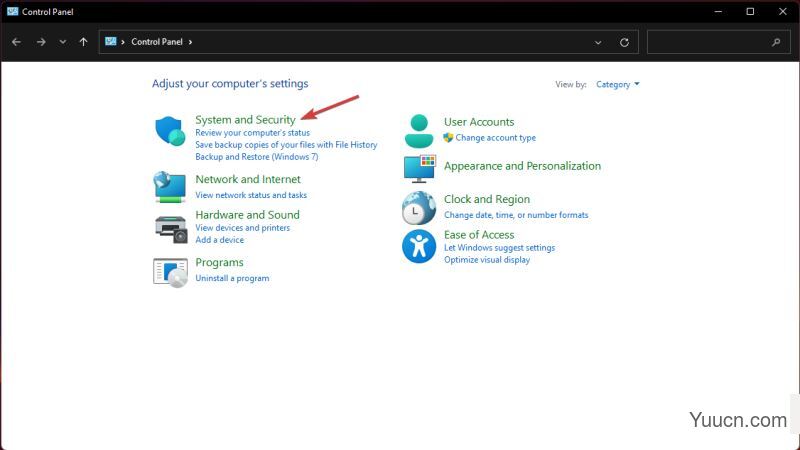800x450 pixels.
Task: Click Add a device link
Action: tap(219, 240)
